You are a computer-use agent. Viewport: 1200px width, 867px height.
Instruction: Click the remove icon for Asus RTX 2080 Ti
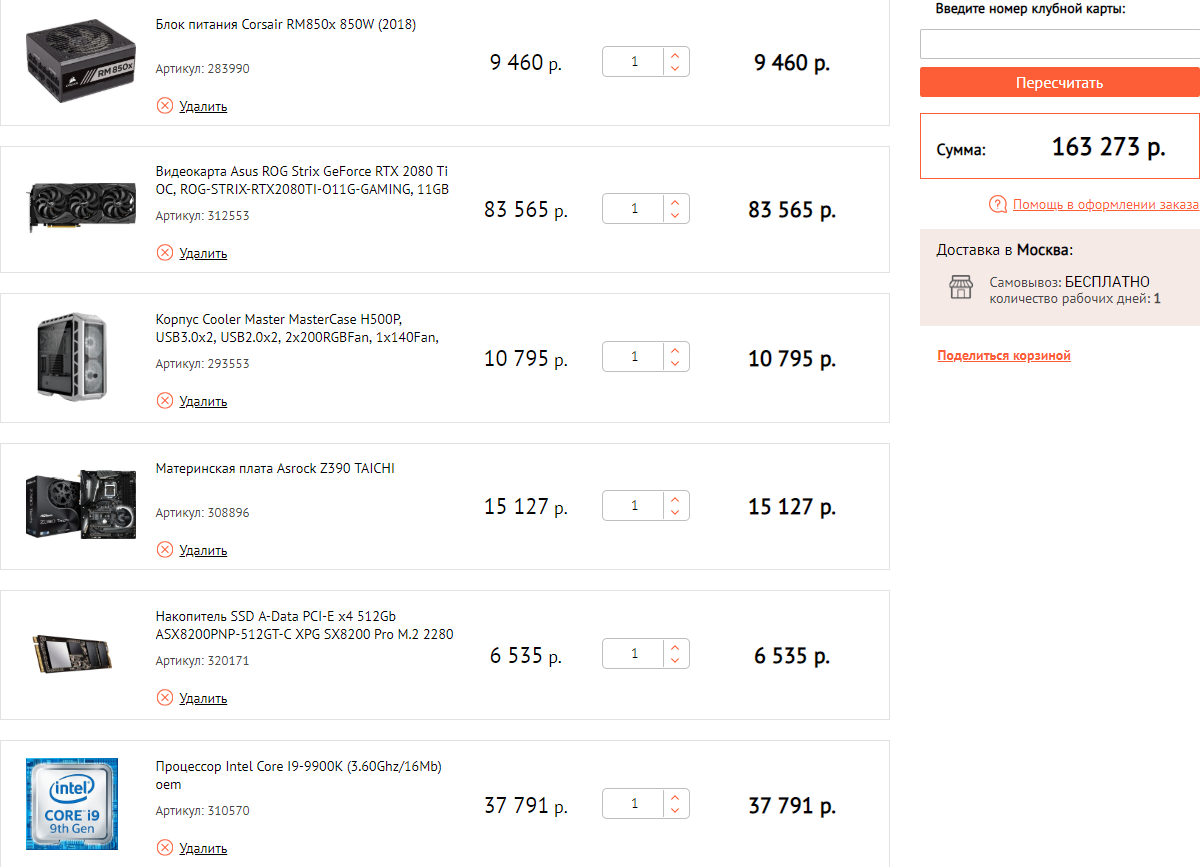(x=165, y=253)
